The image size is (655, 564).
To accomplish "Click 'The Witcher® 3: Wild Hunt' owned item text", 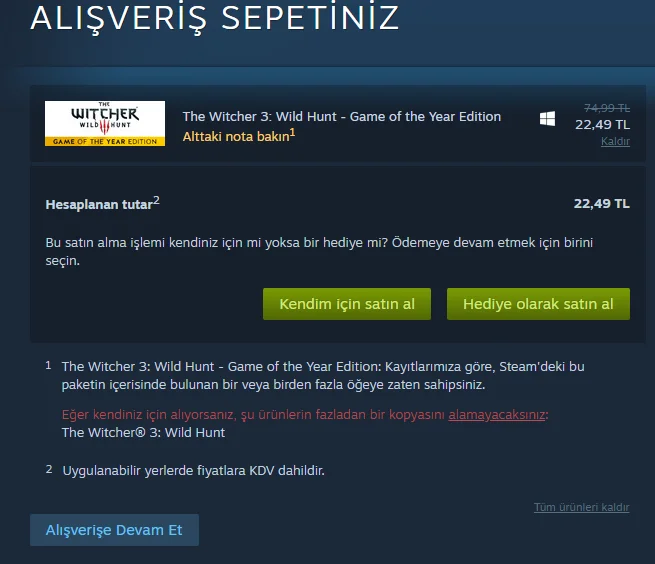I will coord(143,432).
